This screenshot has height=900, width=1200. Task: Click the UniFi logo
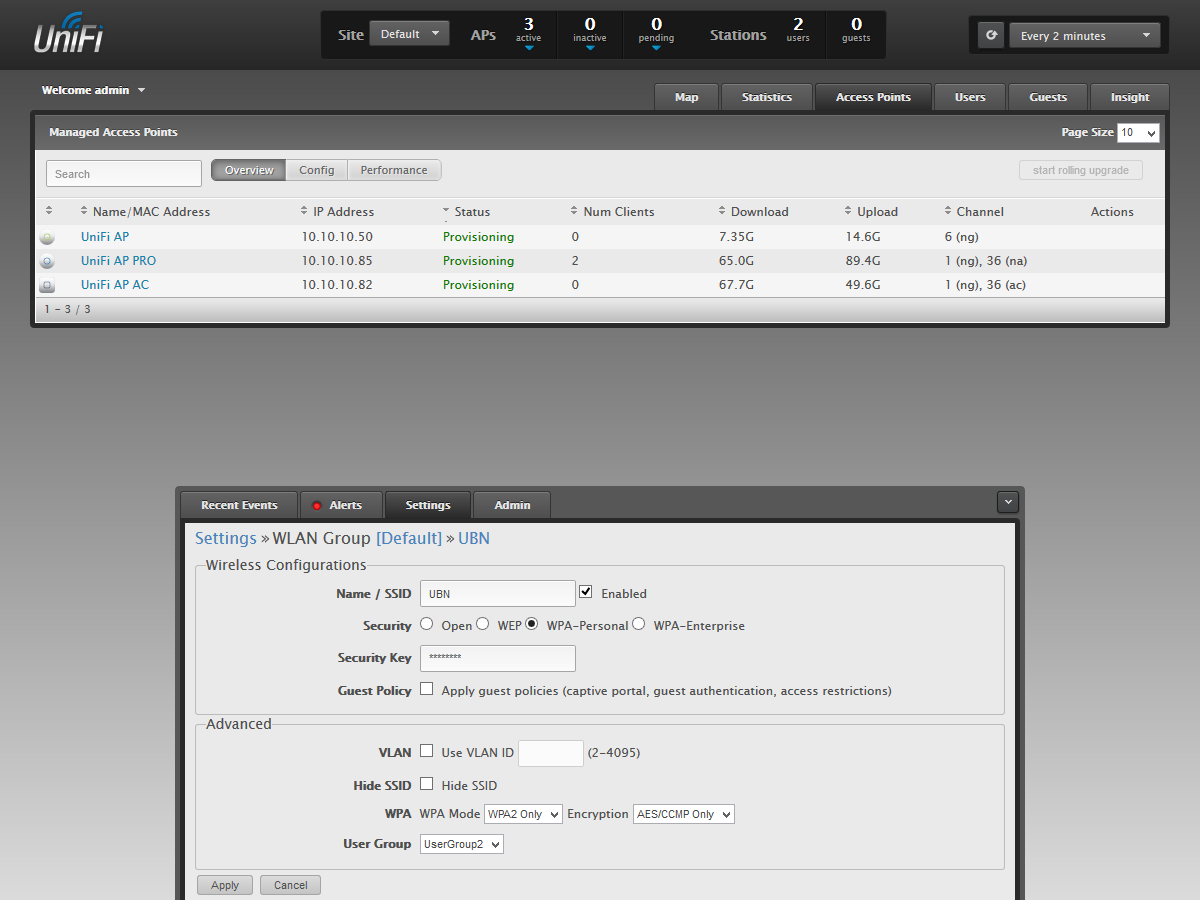pyautogui.click(x=69, y=32)
